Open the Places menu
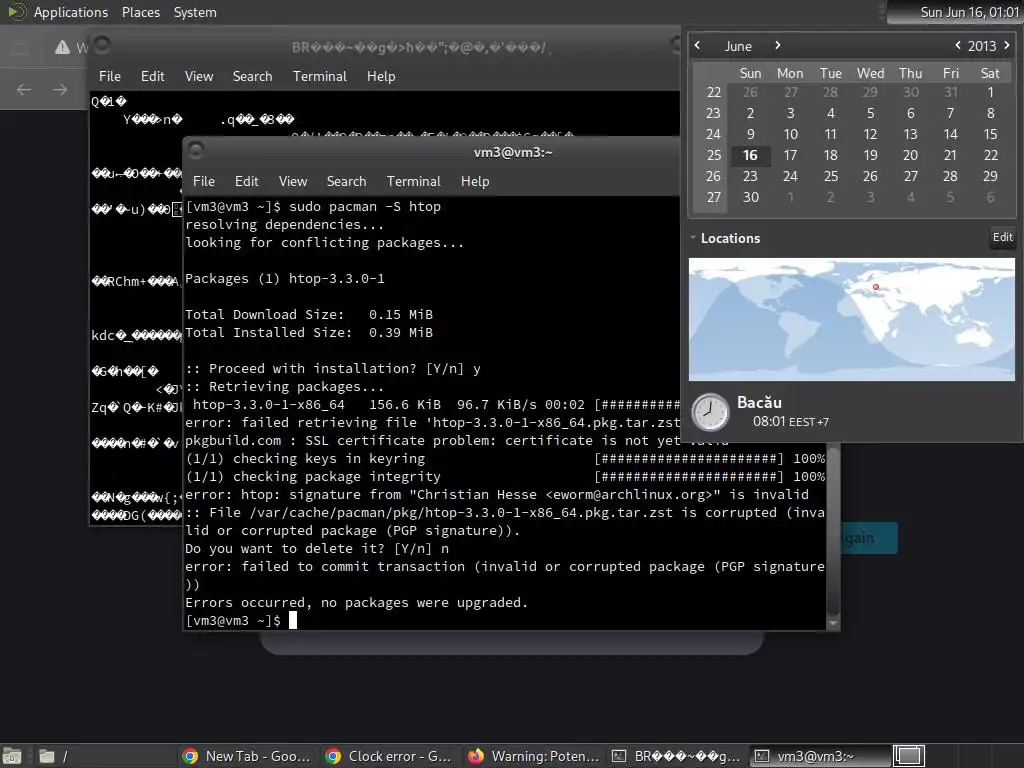 coord(140,12)
